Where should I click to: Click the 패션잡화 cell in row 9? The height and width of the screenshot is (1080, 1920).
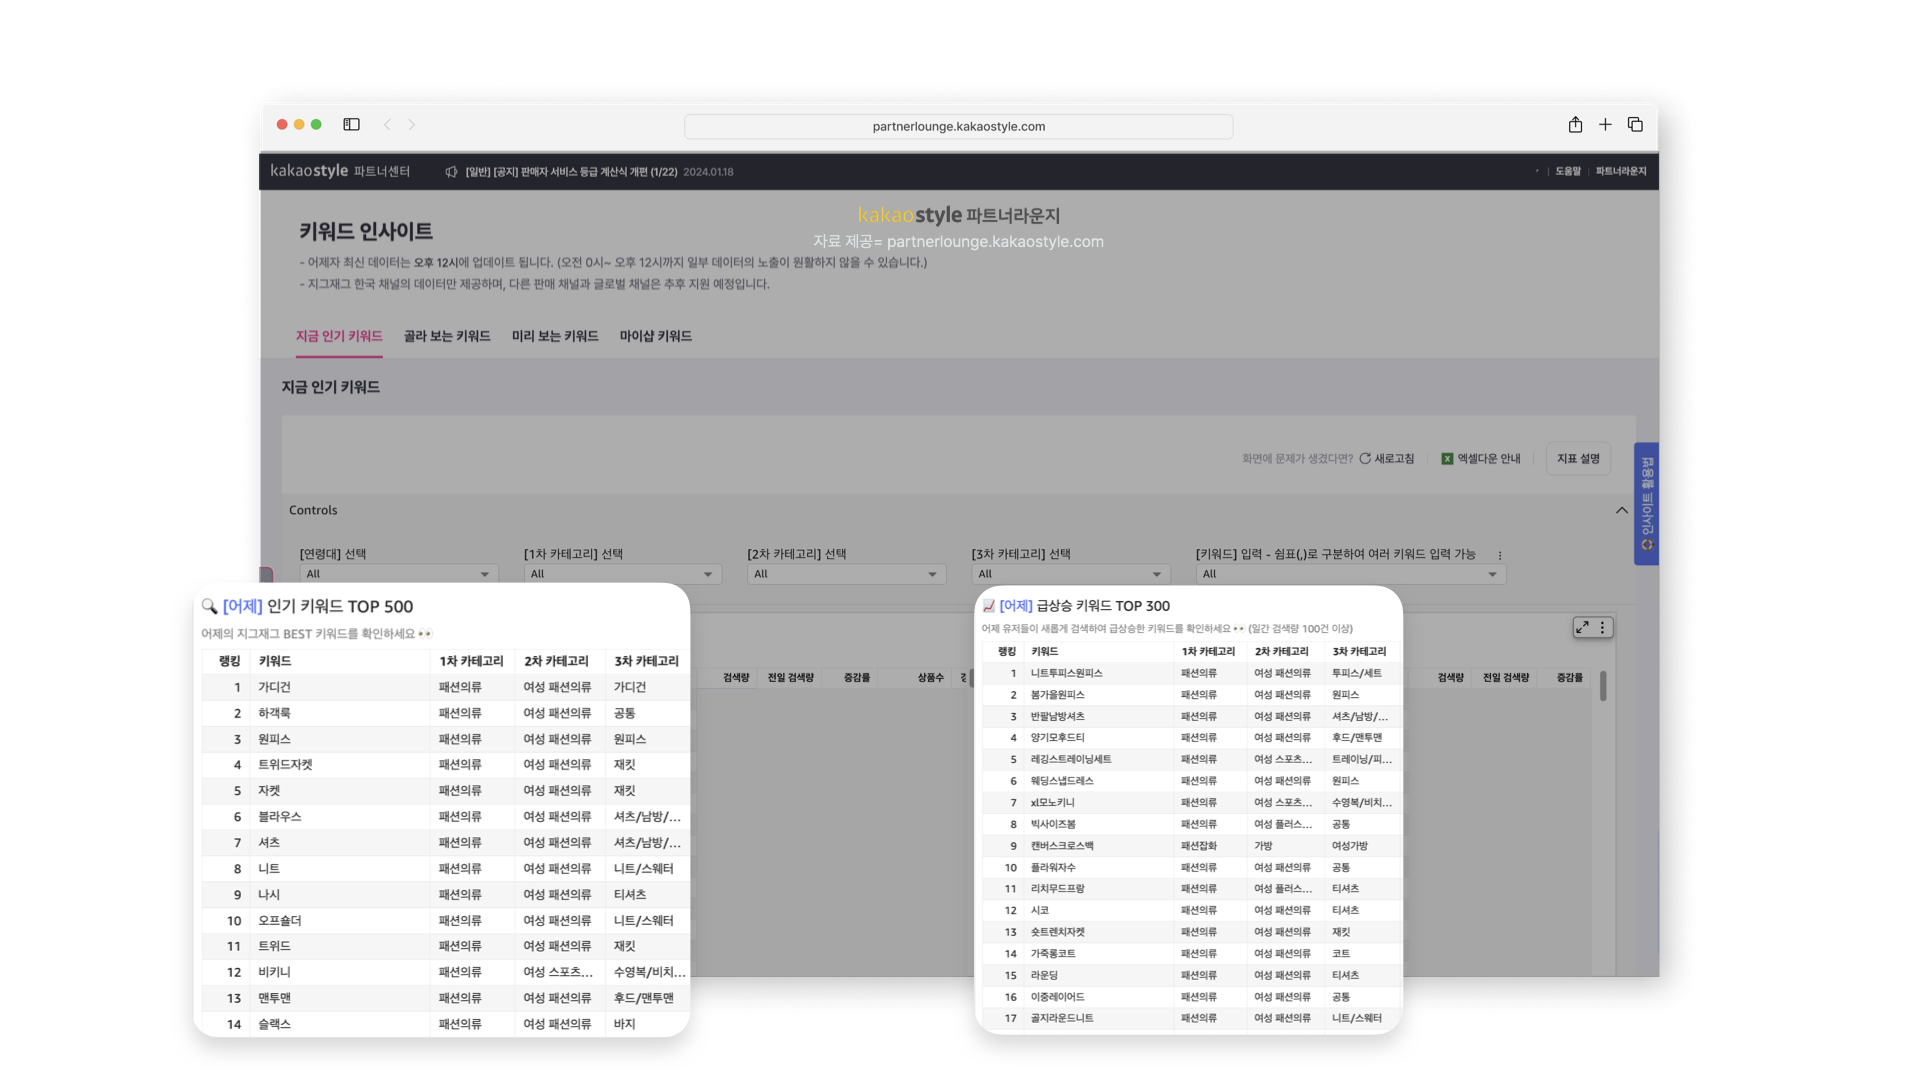1198,846
